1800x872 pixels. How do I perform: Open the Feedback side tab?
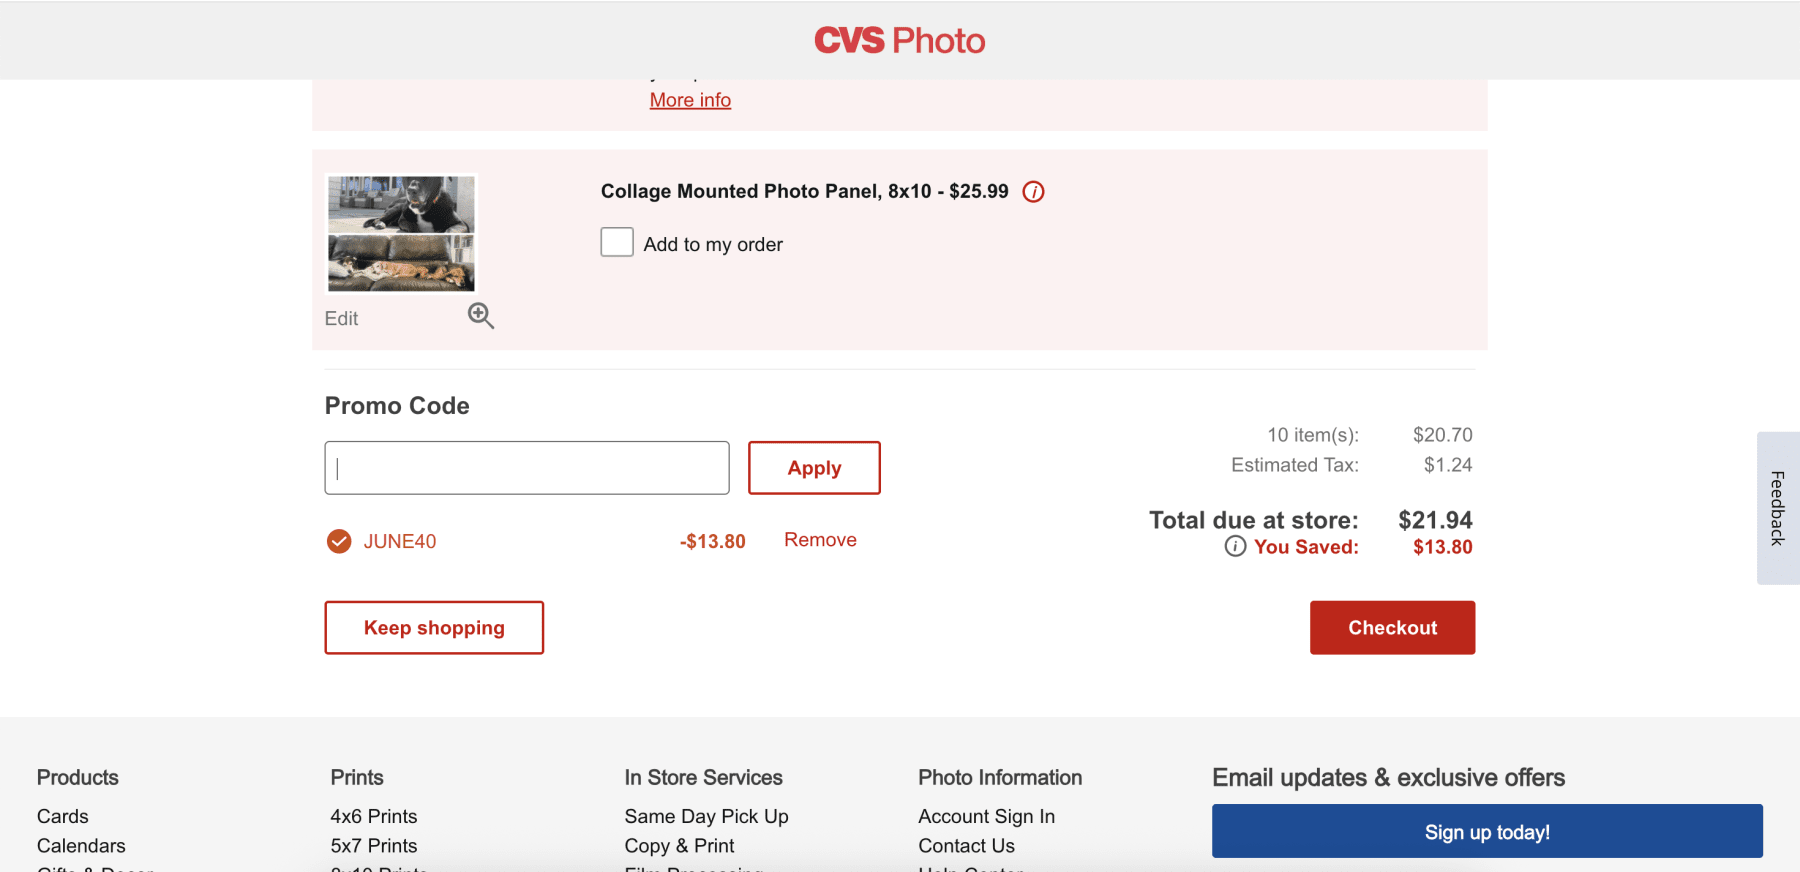tap(1777, 508)
